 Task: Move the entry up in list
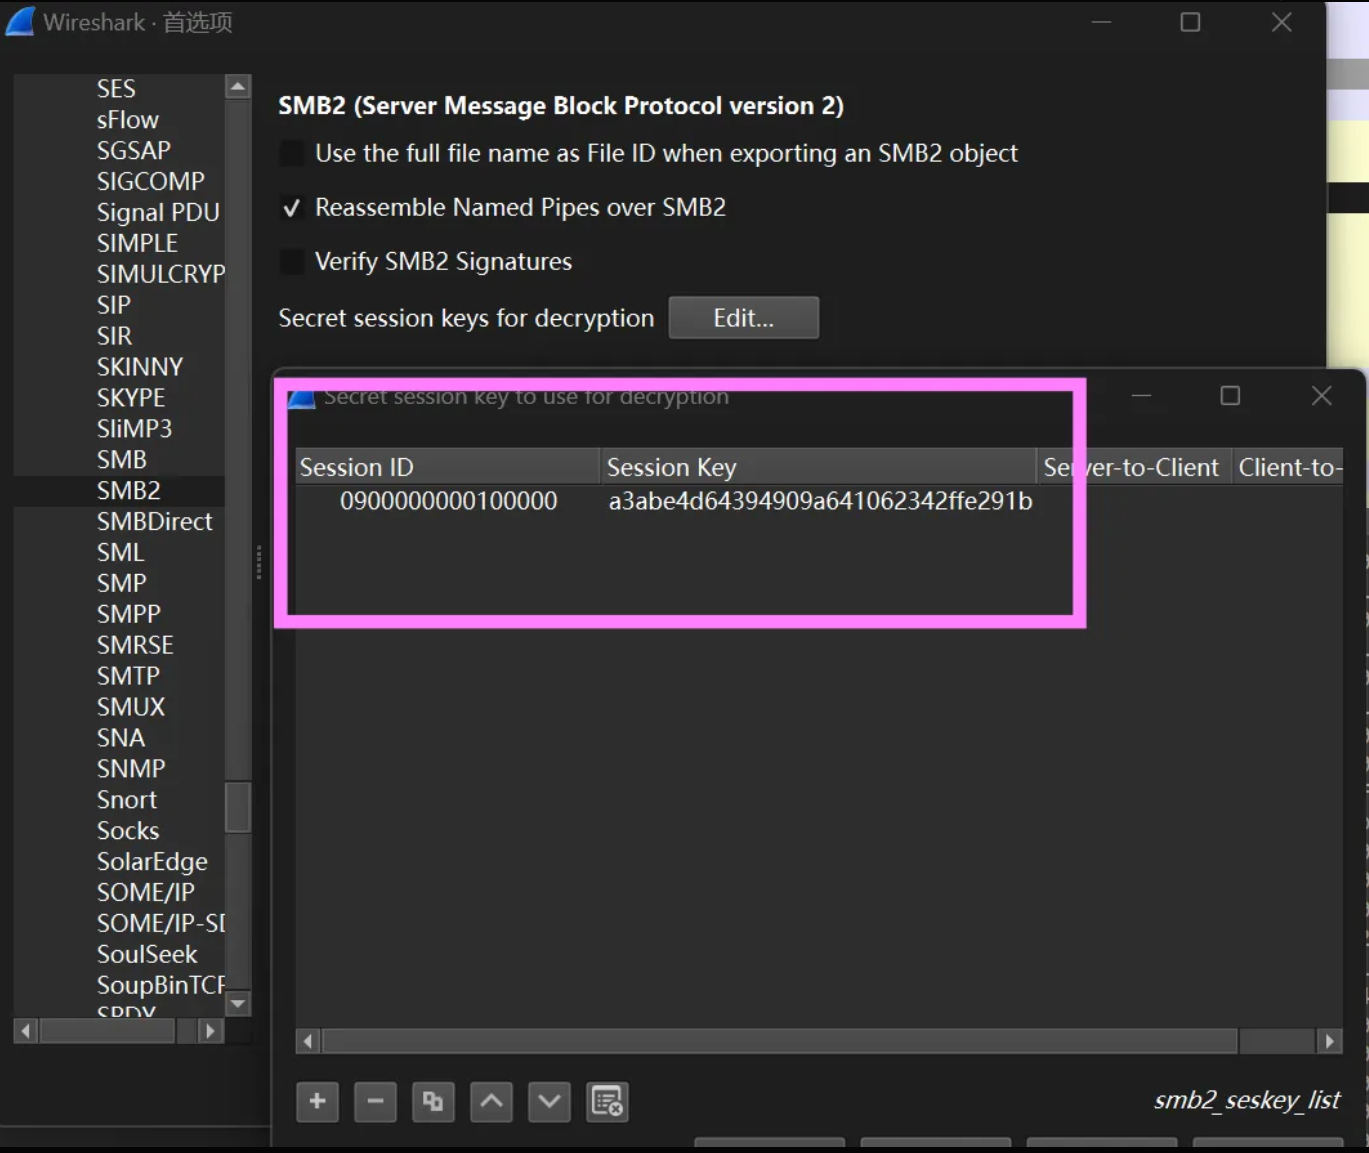coord(491,1102)
